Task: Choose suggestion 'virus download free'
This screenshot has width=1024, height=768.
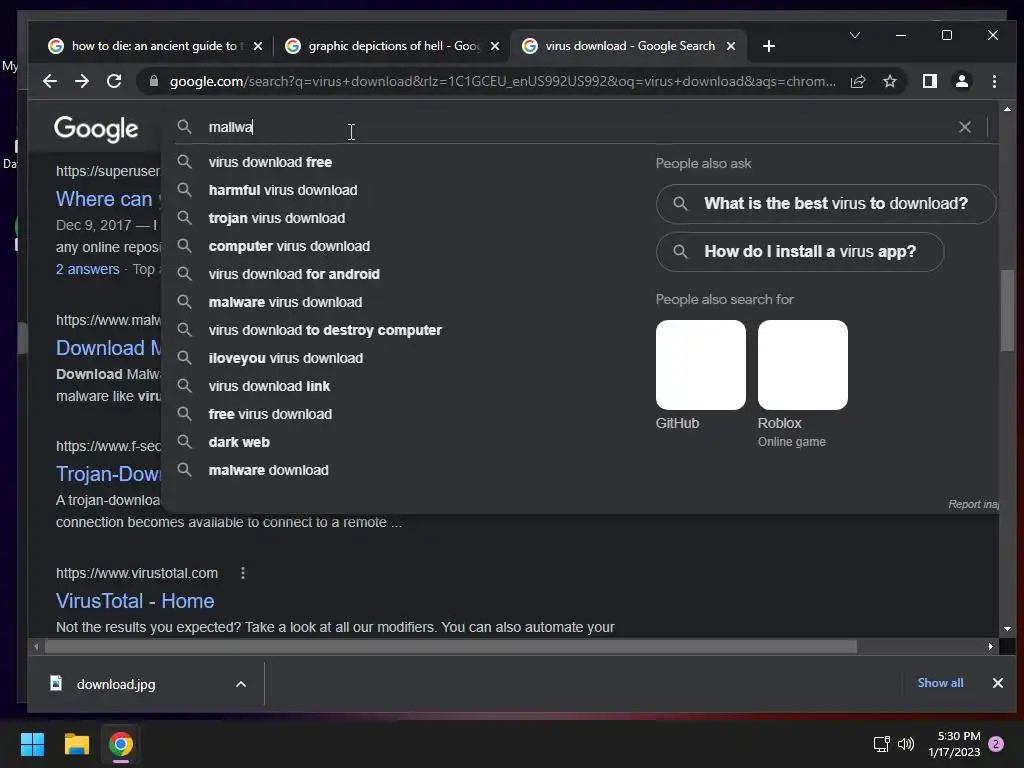Action: (x=270, y=162)
